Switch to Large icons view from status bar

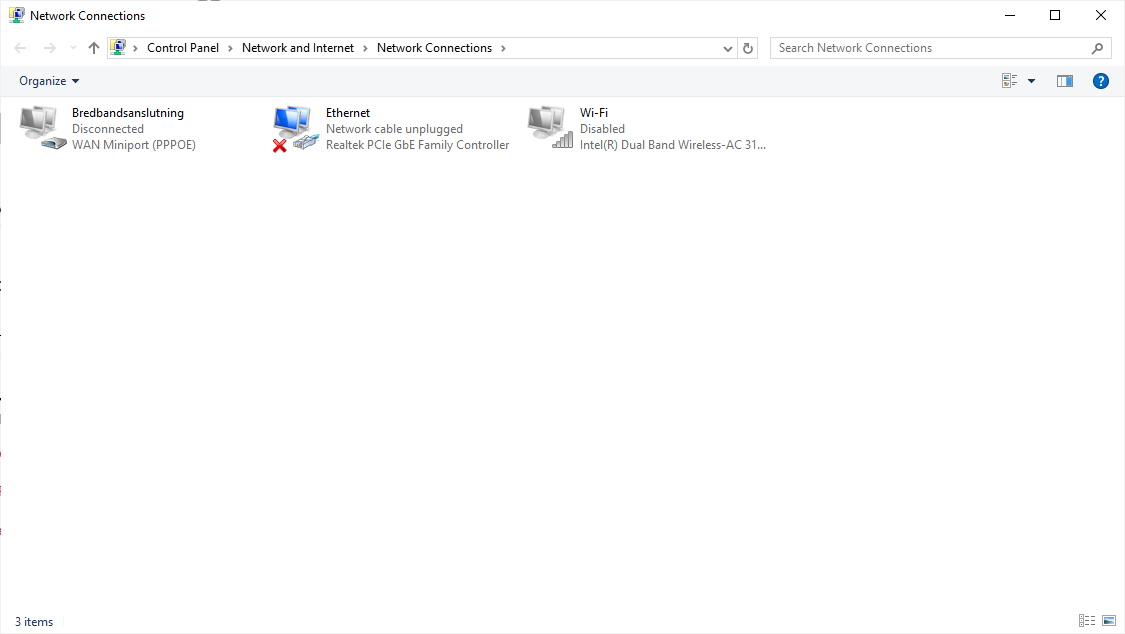coord(1109,621)
